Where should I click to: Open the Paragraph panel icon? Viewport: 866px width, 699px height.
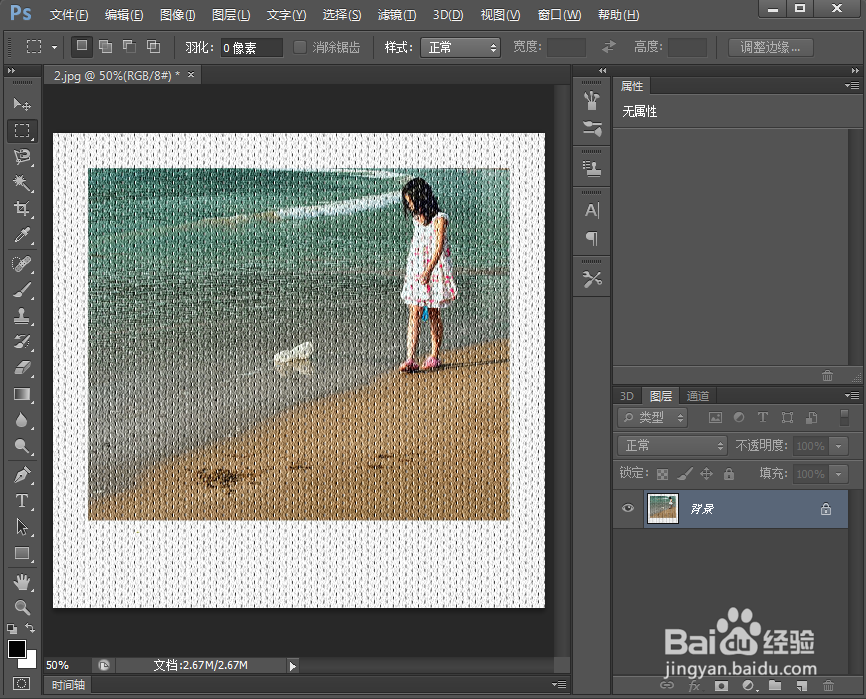pyautogui.click(x=592, y=239)
